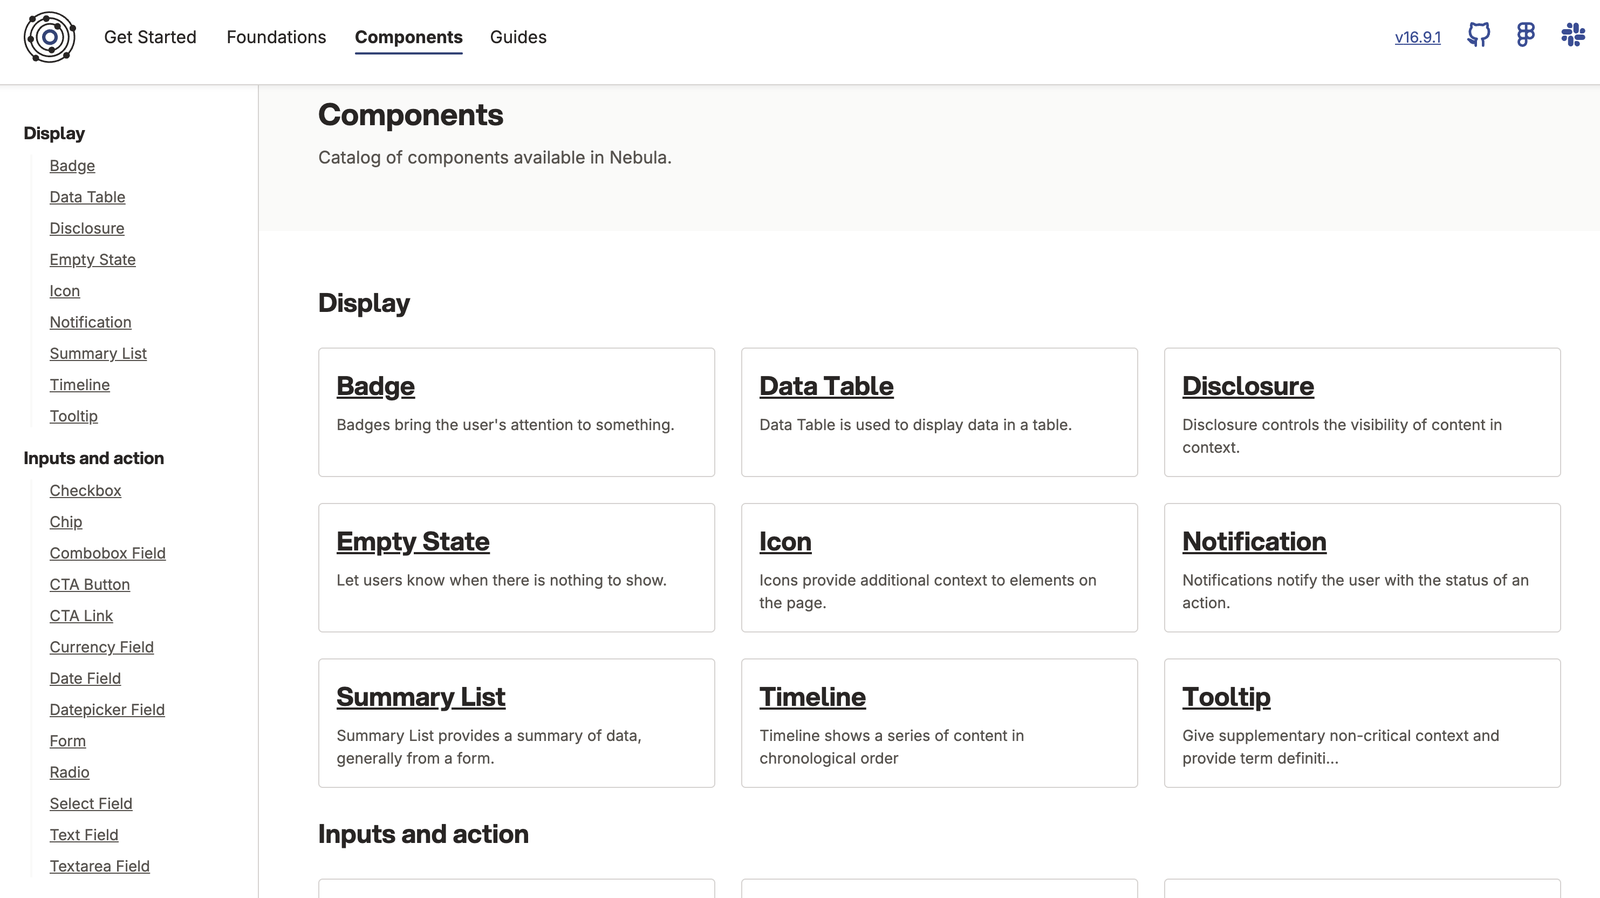Viewport: 1600px width, 898px height.
Task: Open the Icon card heading
Action: [785, 541]
